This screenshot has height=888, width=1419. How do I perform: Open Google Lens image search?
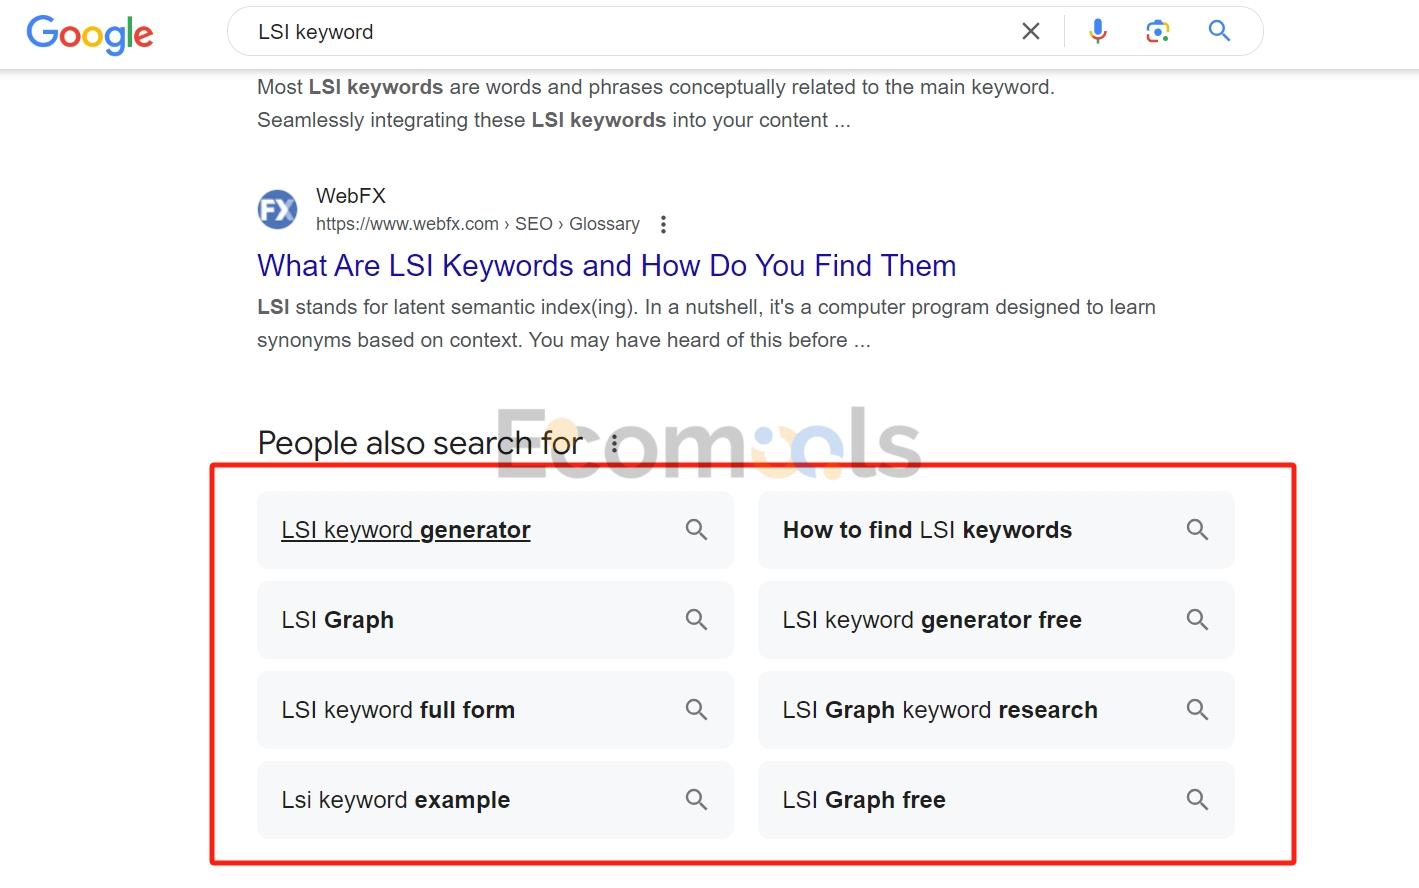[1158, 32]
